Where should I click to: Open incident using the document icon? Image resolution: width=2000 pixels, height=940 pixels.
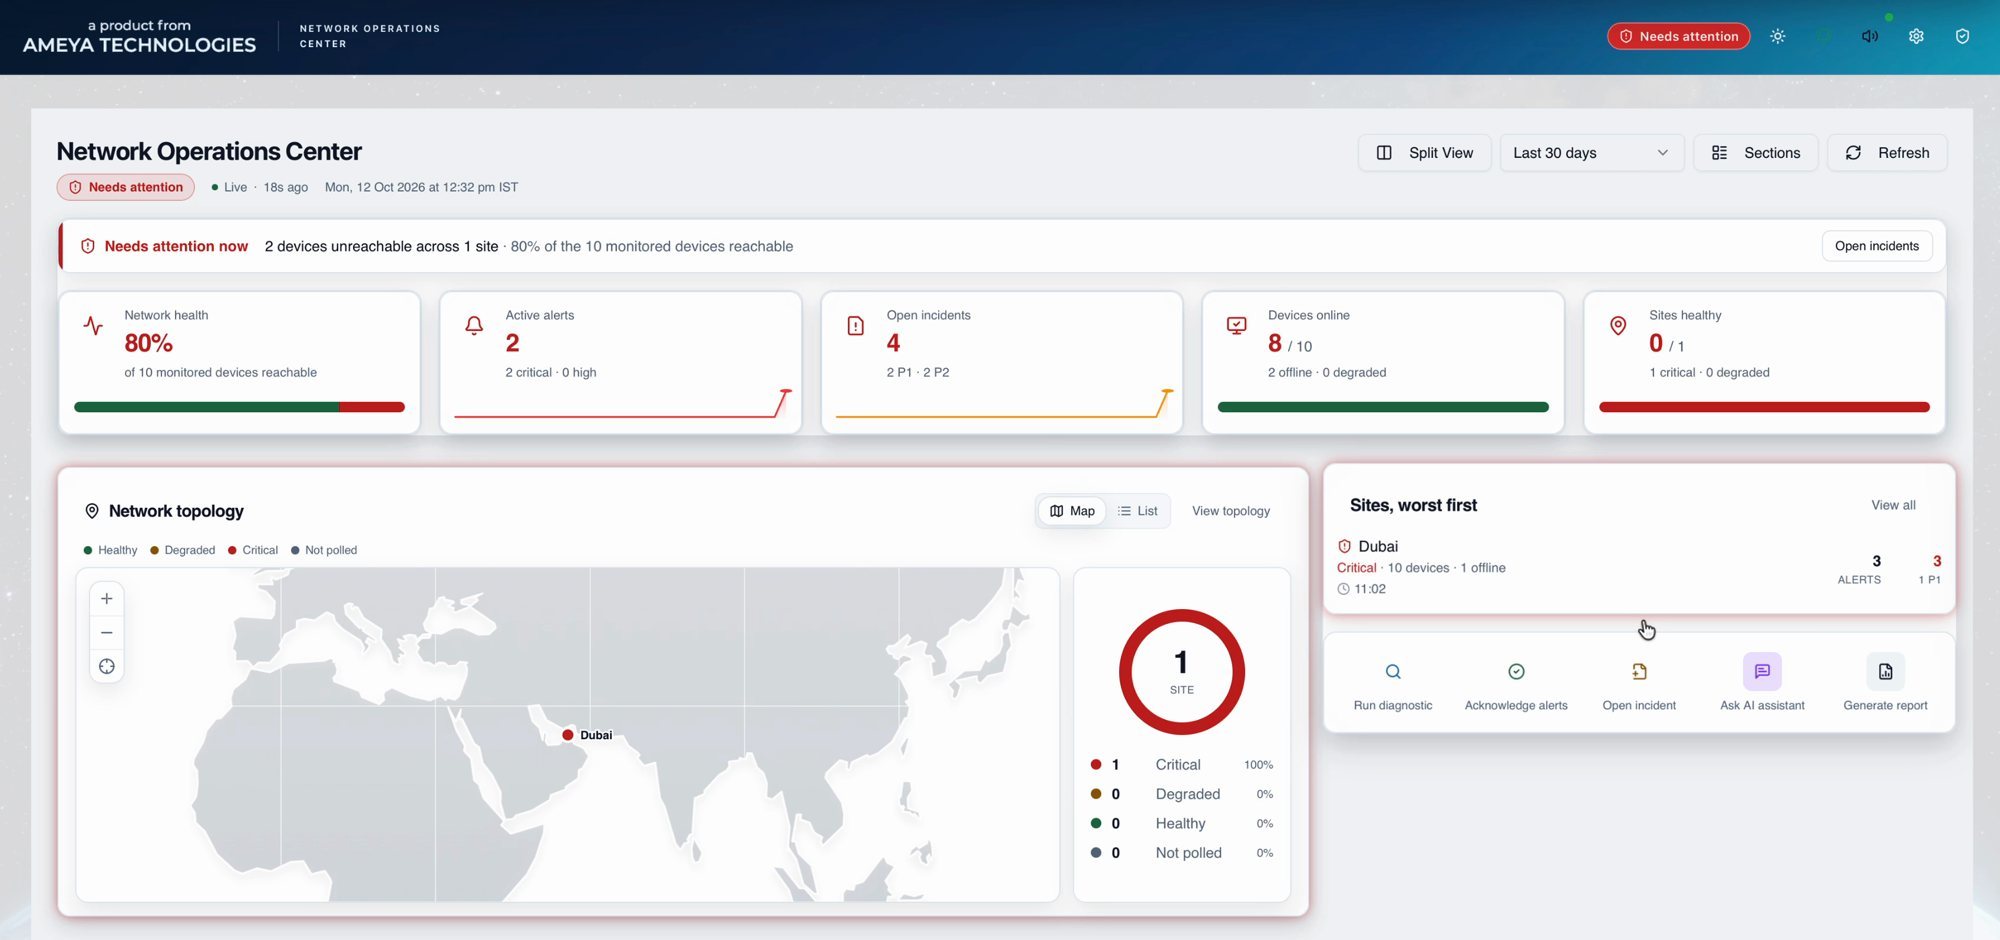[x=1639, y=672]
